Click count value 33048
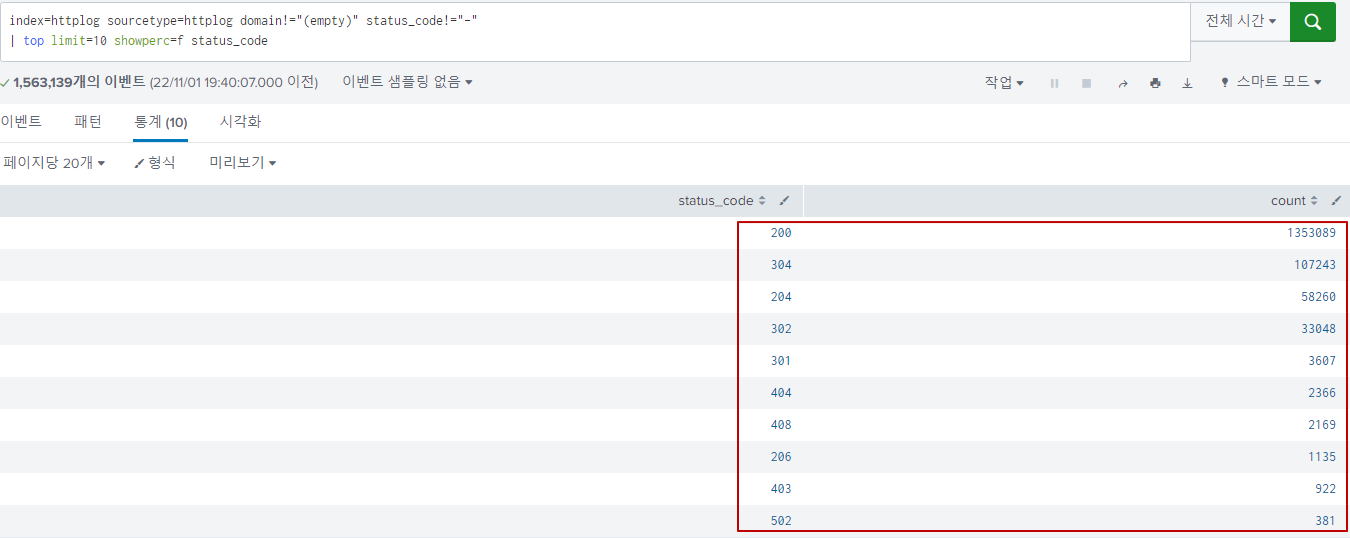This screenshot has height=538, width=1350. point(1318,329)
